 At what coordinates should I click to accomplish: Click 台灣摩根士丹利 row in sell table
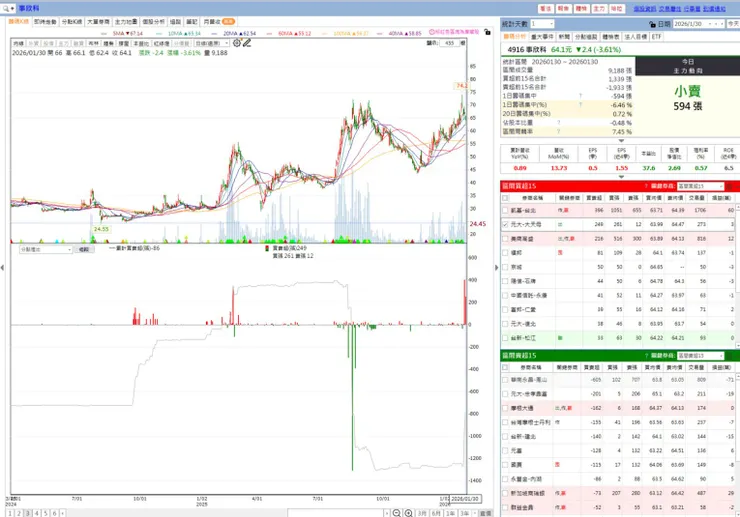click(619, 422)
